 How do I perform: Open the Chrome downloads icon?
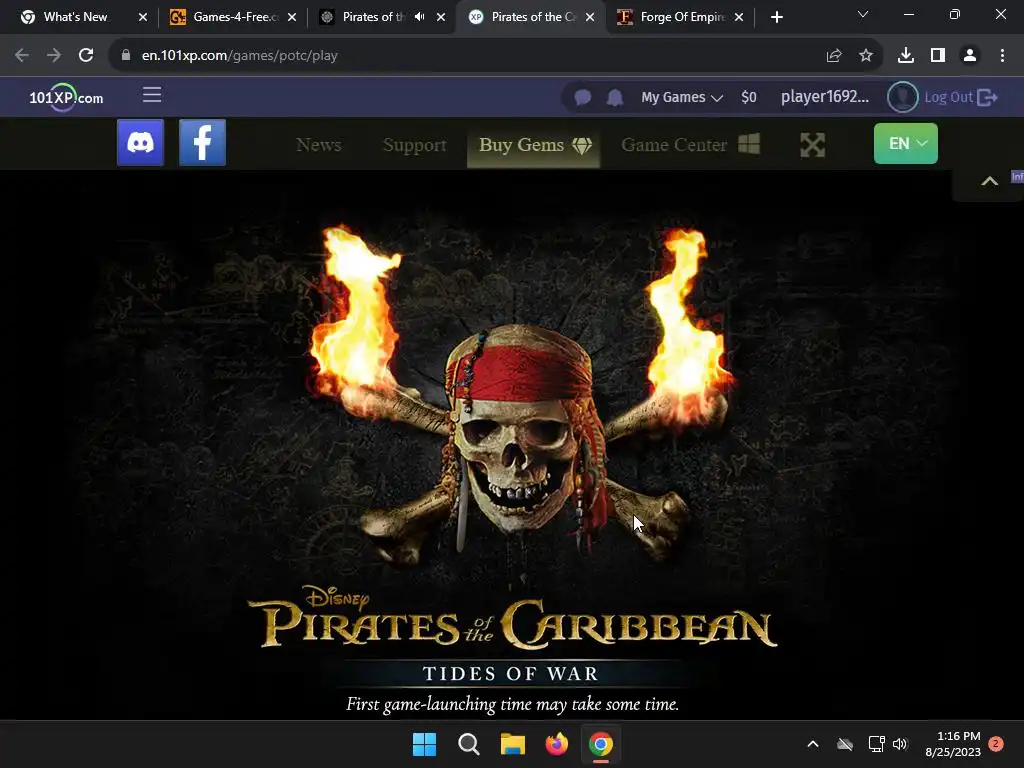click(906, 56)
